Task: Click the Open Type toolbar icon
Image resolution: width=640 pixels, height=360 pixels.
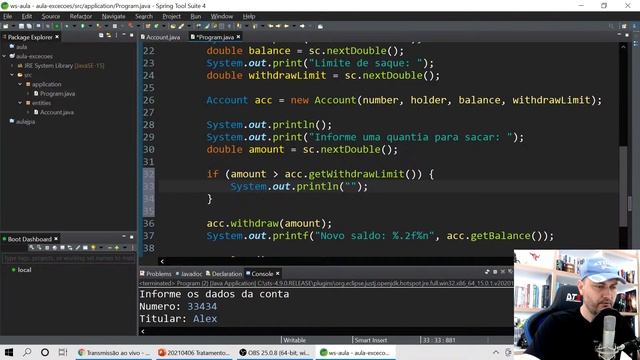Action: 173,26
